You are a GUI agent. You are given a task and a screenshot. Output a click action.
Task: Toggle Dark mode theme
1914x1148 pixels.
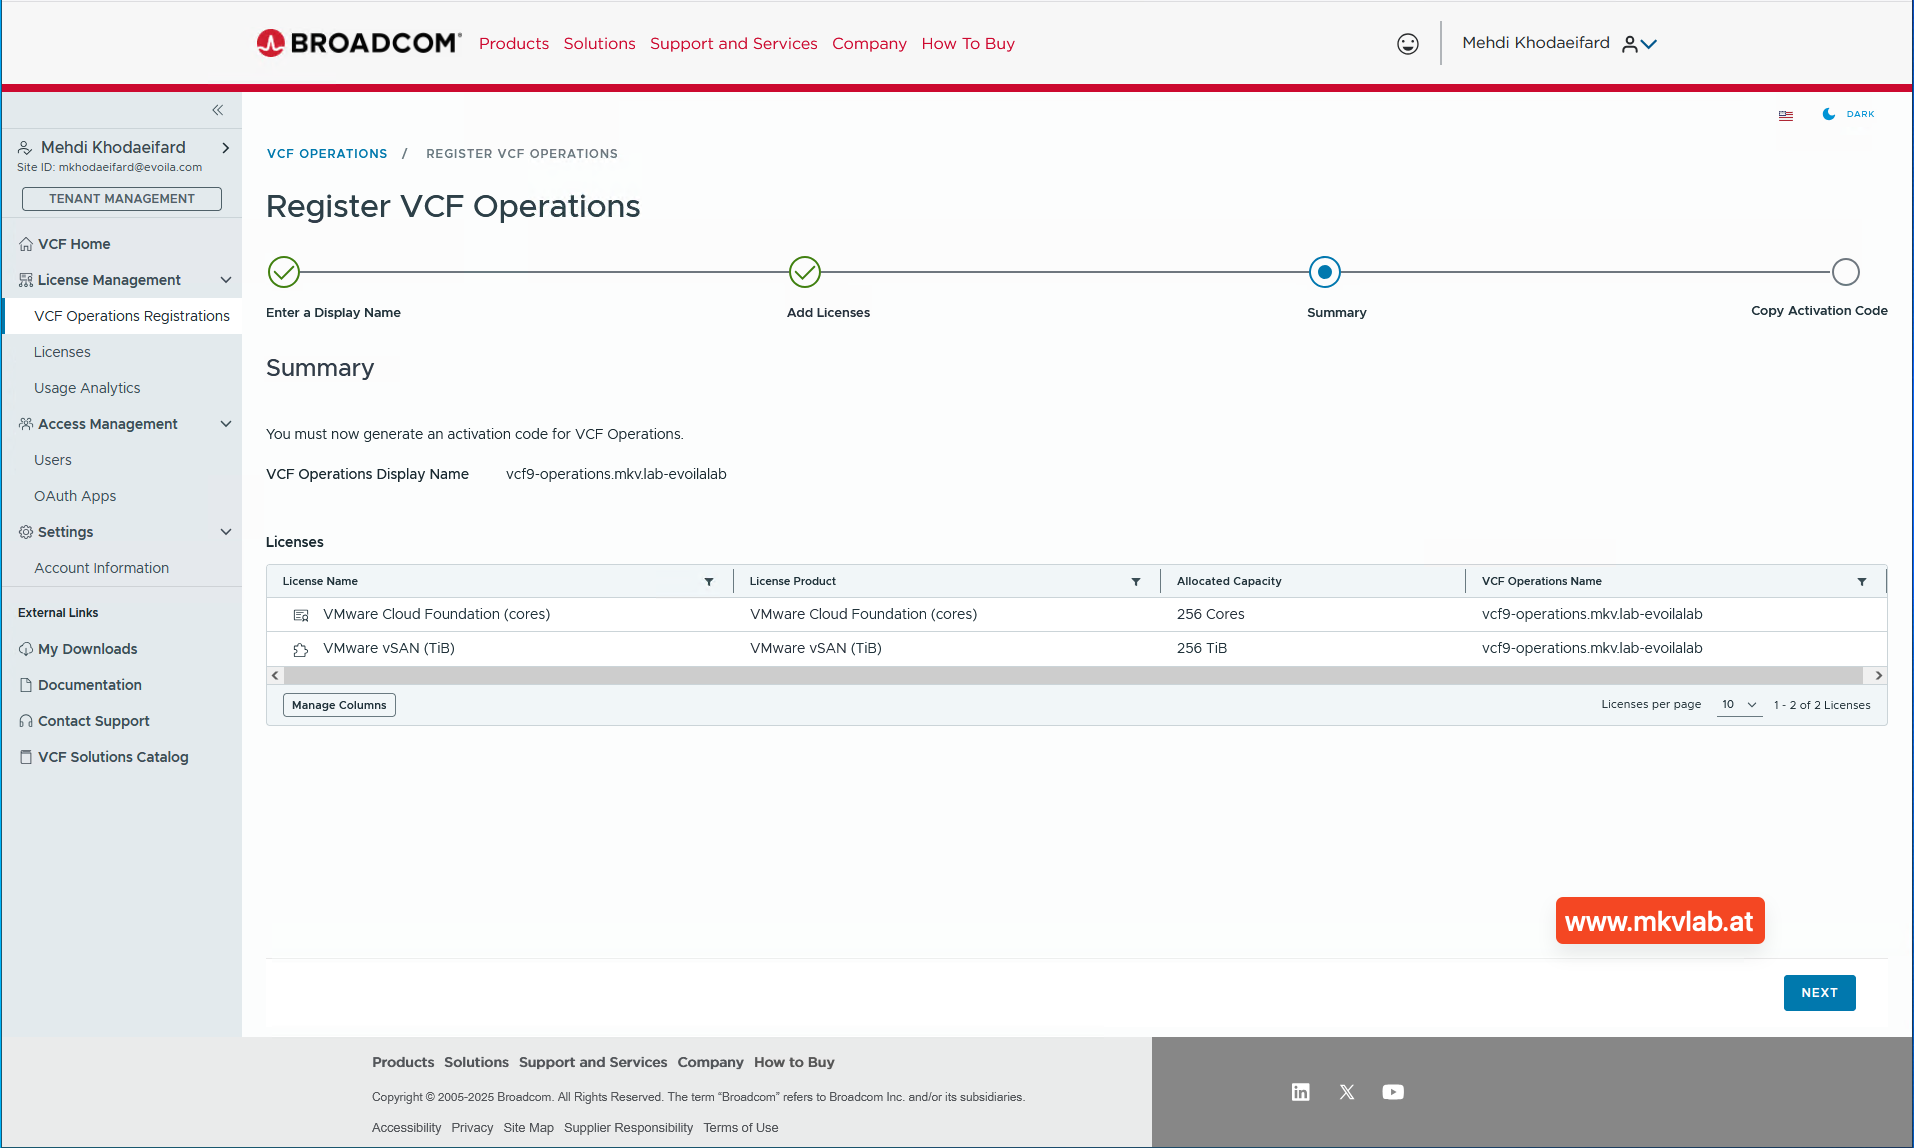(1848, 114)
